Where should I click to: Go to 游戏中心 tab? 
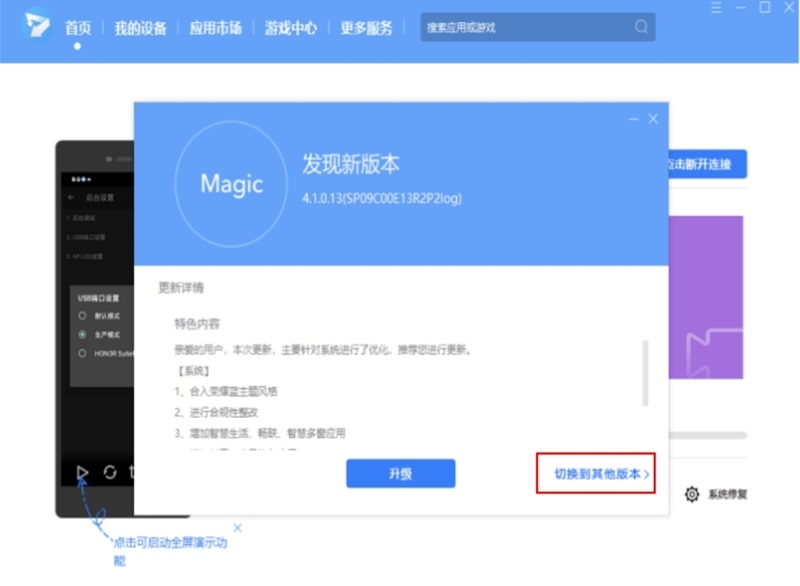pyautogui.click(x=290, y=28)
